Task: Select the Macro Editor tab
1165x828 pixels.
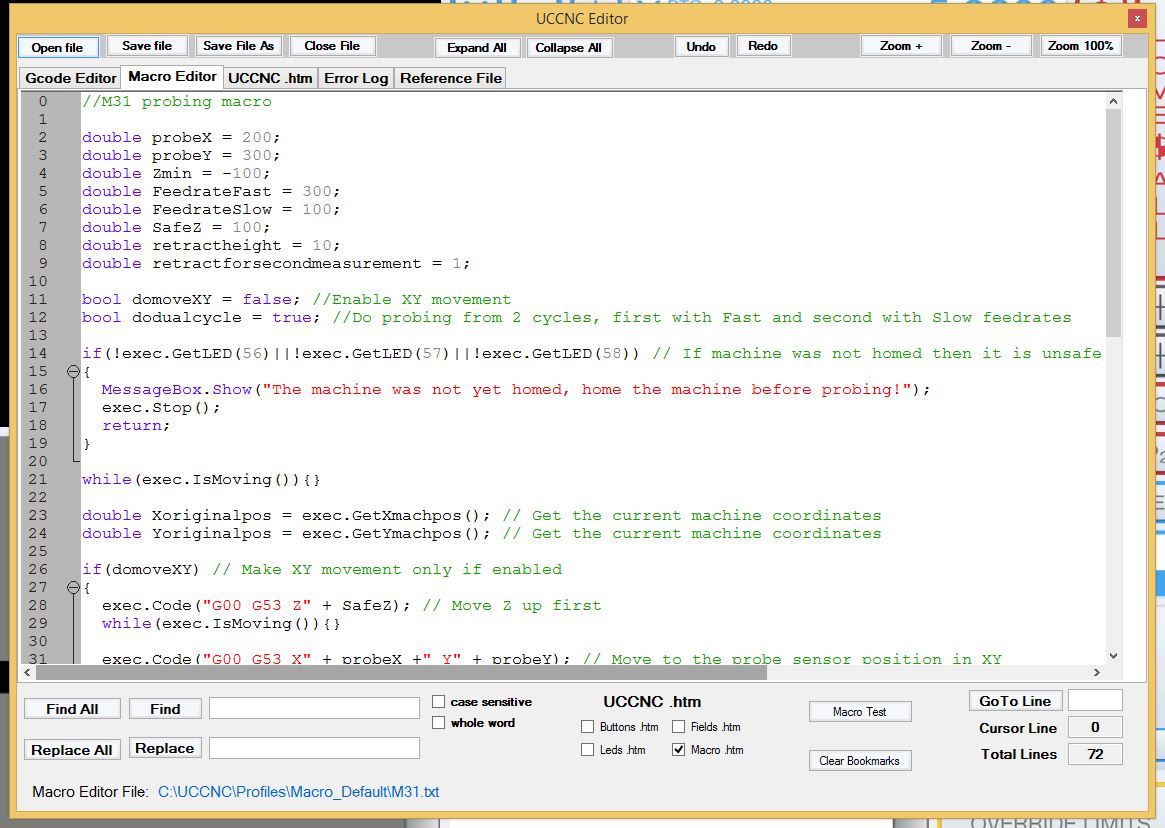Action: (x=172, y=77)
